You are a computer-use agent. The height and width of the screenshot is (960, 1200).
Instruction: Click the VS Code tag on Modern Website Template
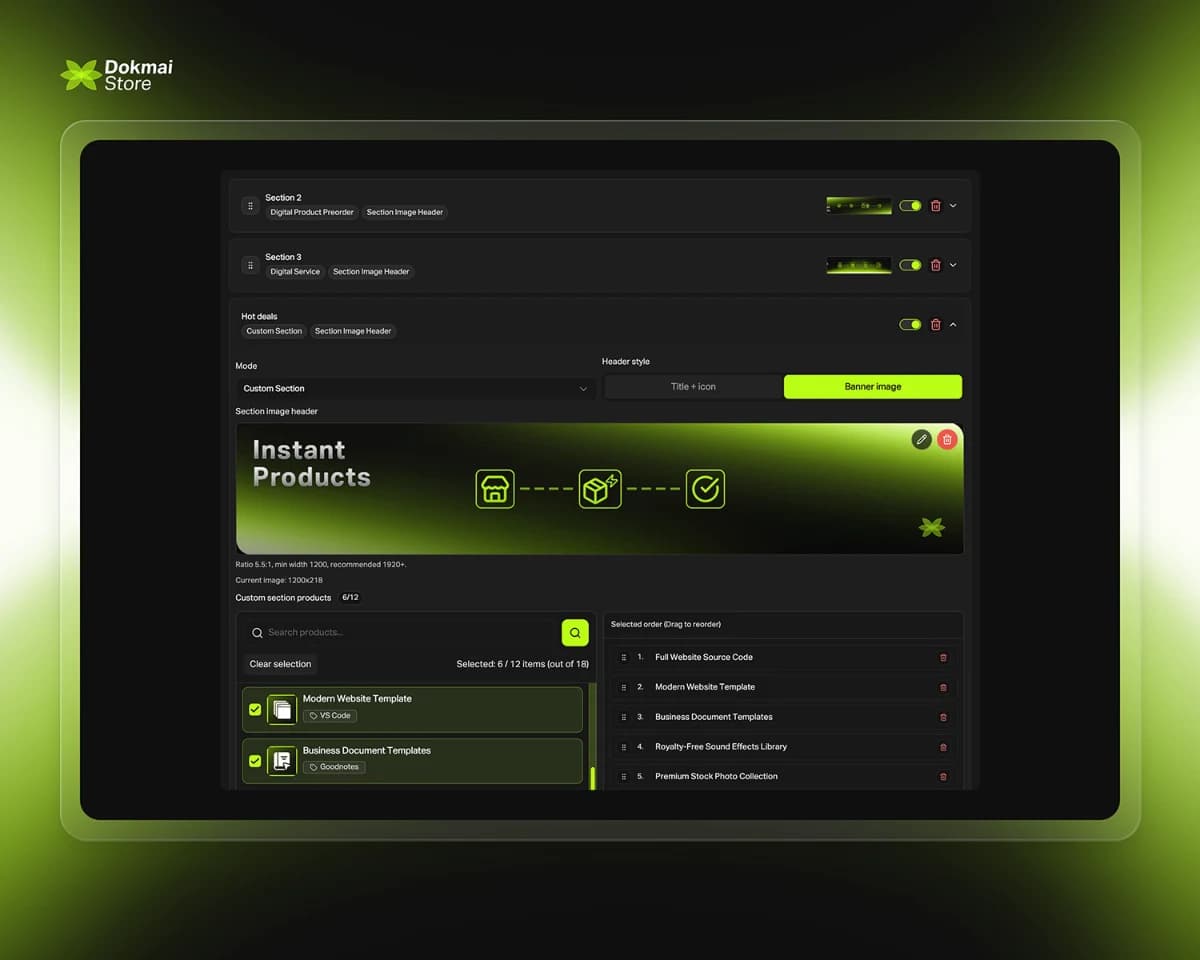point(330,715)
